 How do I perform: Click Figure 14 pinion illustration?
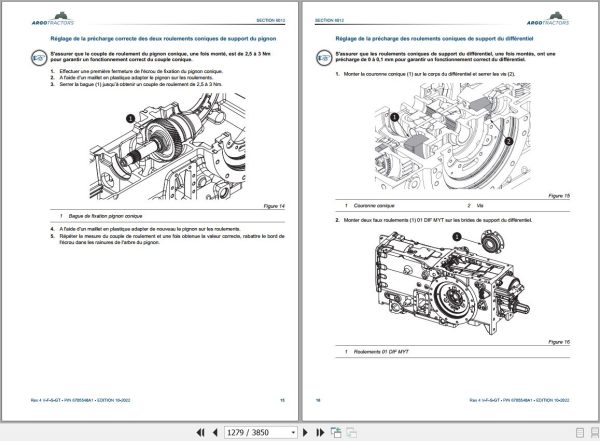point(168,146)
